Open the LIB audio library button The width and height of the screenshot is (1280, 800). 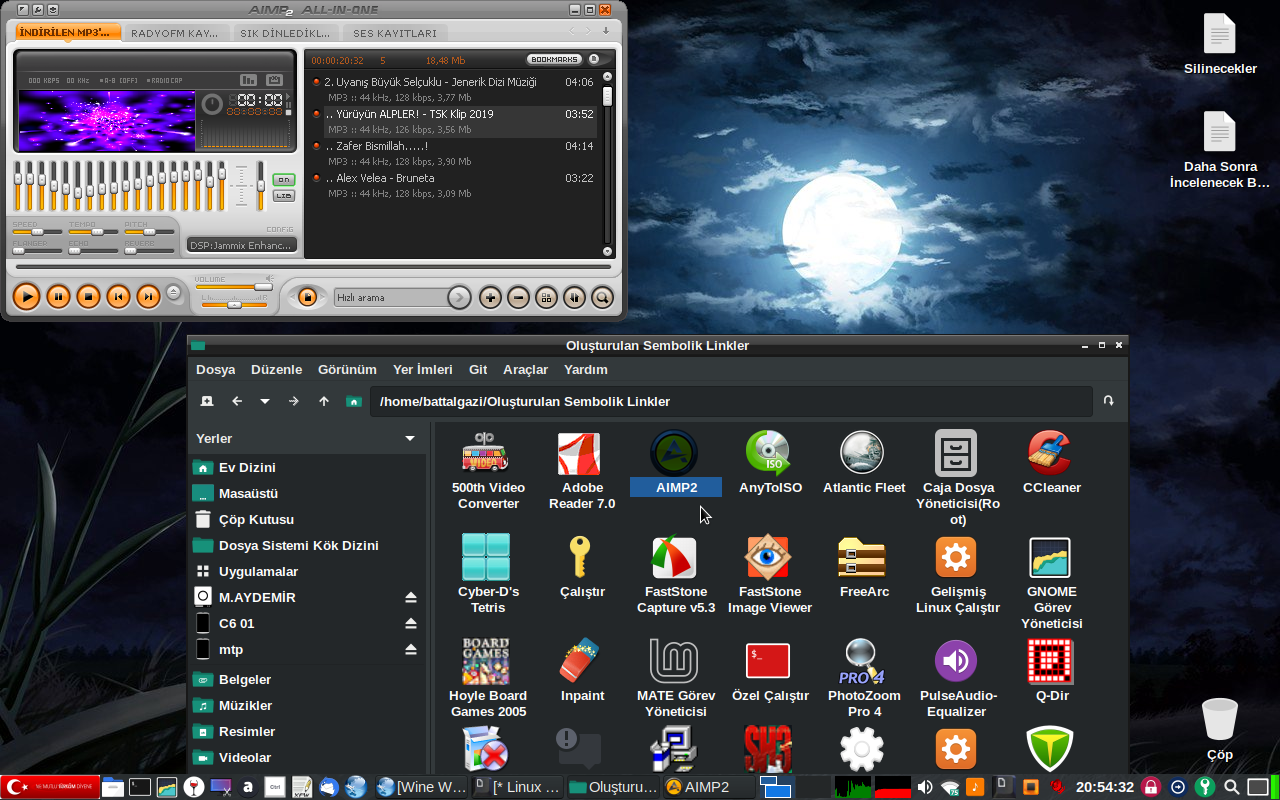284,195
